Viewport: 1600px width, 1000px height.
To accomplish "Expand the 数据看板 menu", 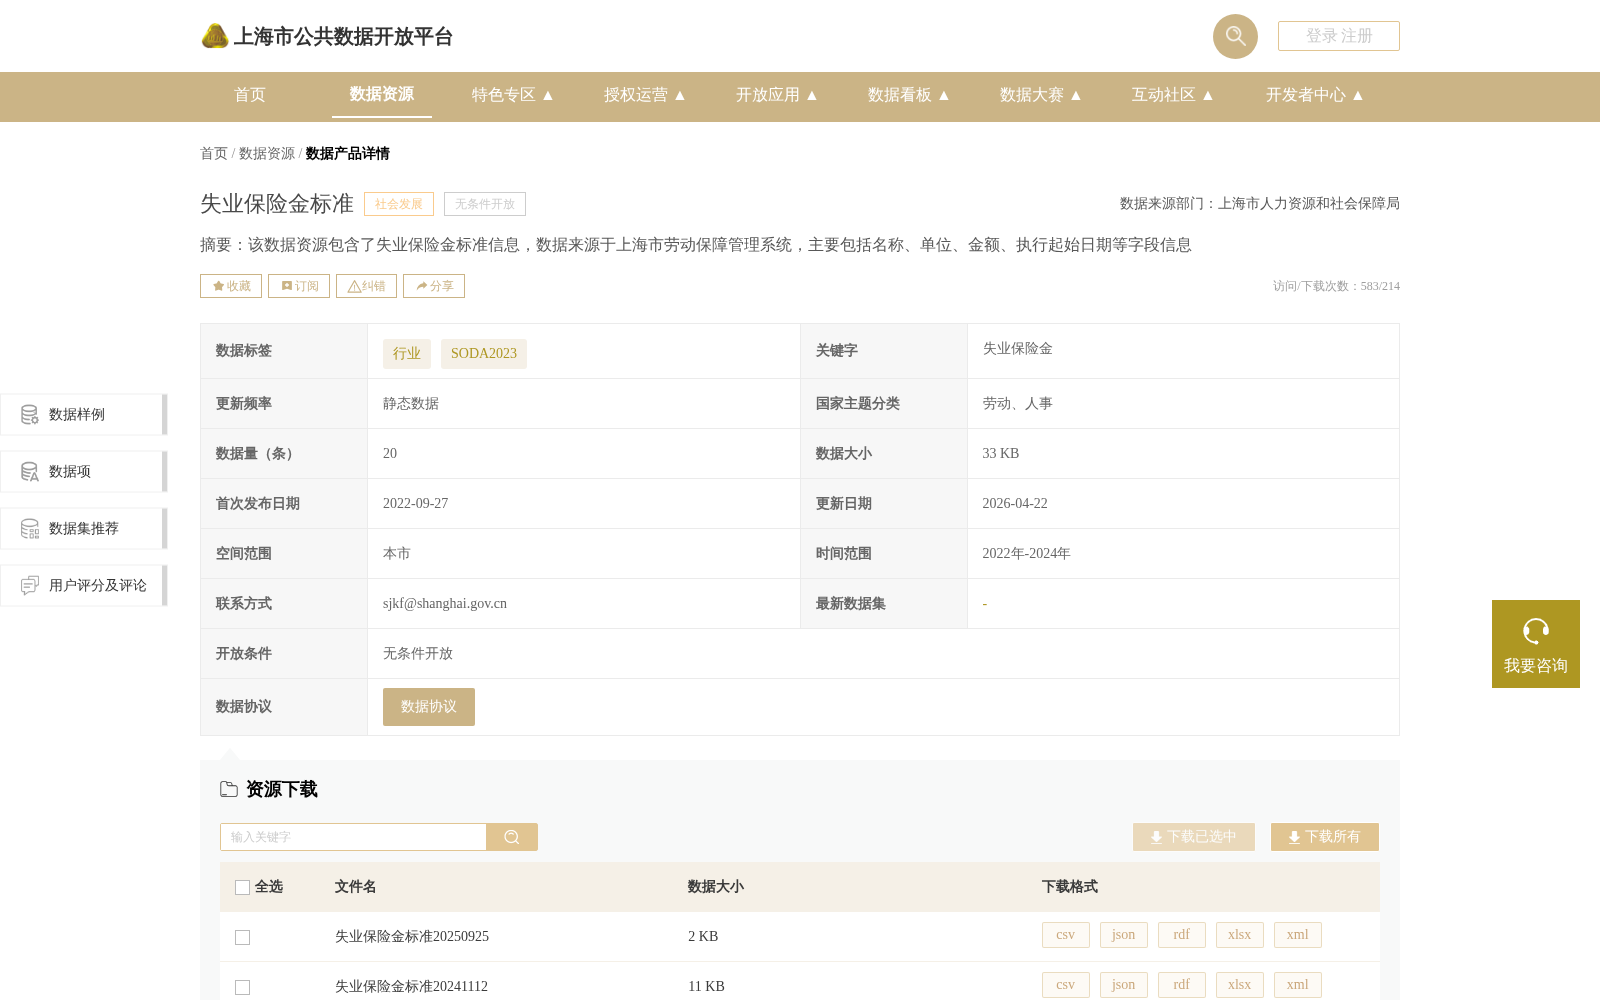I will (x=908, y=95).
